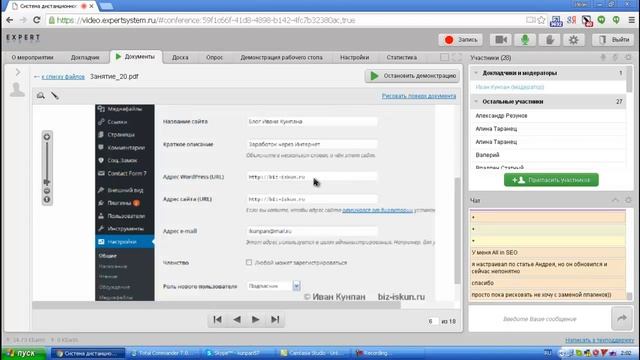This screenshot has width=640, height=360.
Task: Go to previous document page
Action: click(x=237, y=320)
